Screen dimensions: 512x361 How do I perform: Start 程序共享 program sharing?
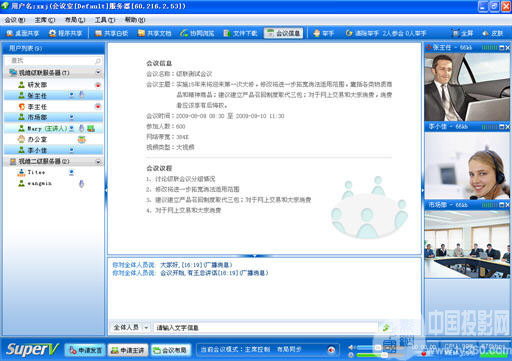(65, 33)
